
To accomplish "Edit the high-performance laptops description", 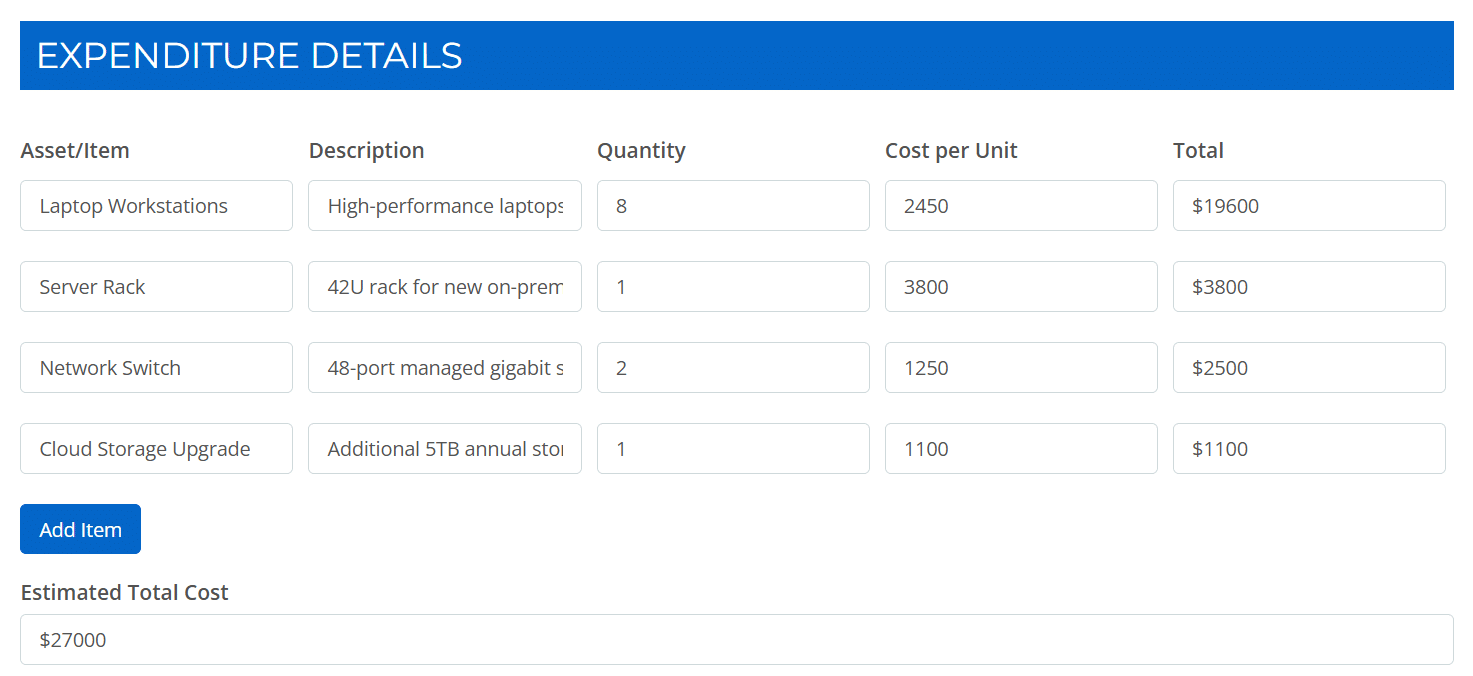I will coord(444,205).
